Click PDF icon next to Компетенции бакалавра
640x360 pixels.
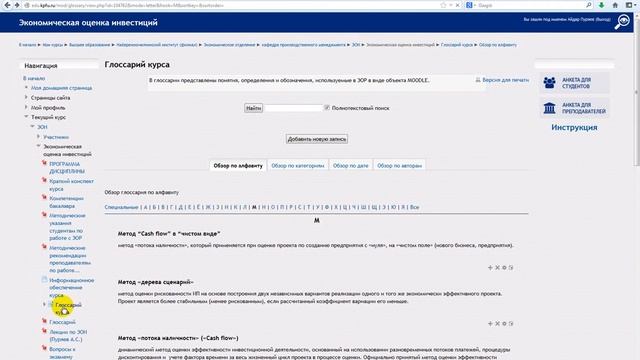44,198
